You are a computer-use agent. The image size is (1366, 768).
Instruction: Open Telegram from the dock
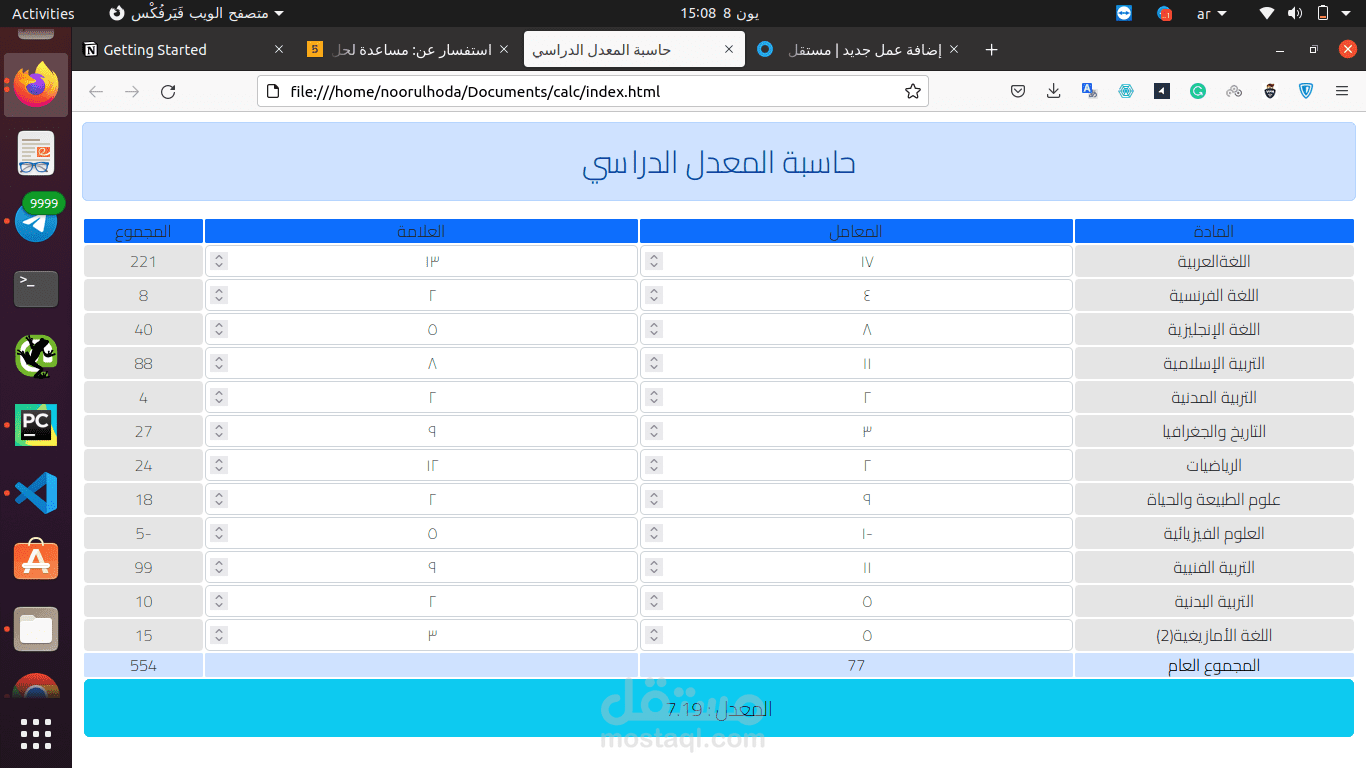point(35,220)
